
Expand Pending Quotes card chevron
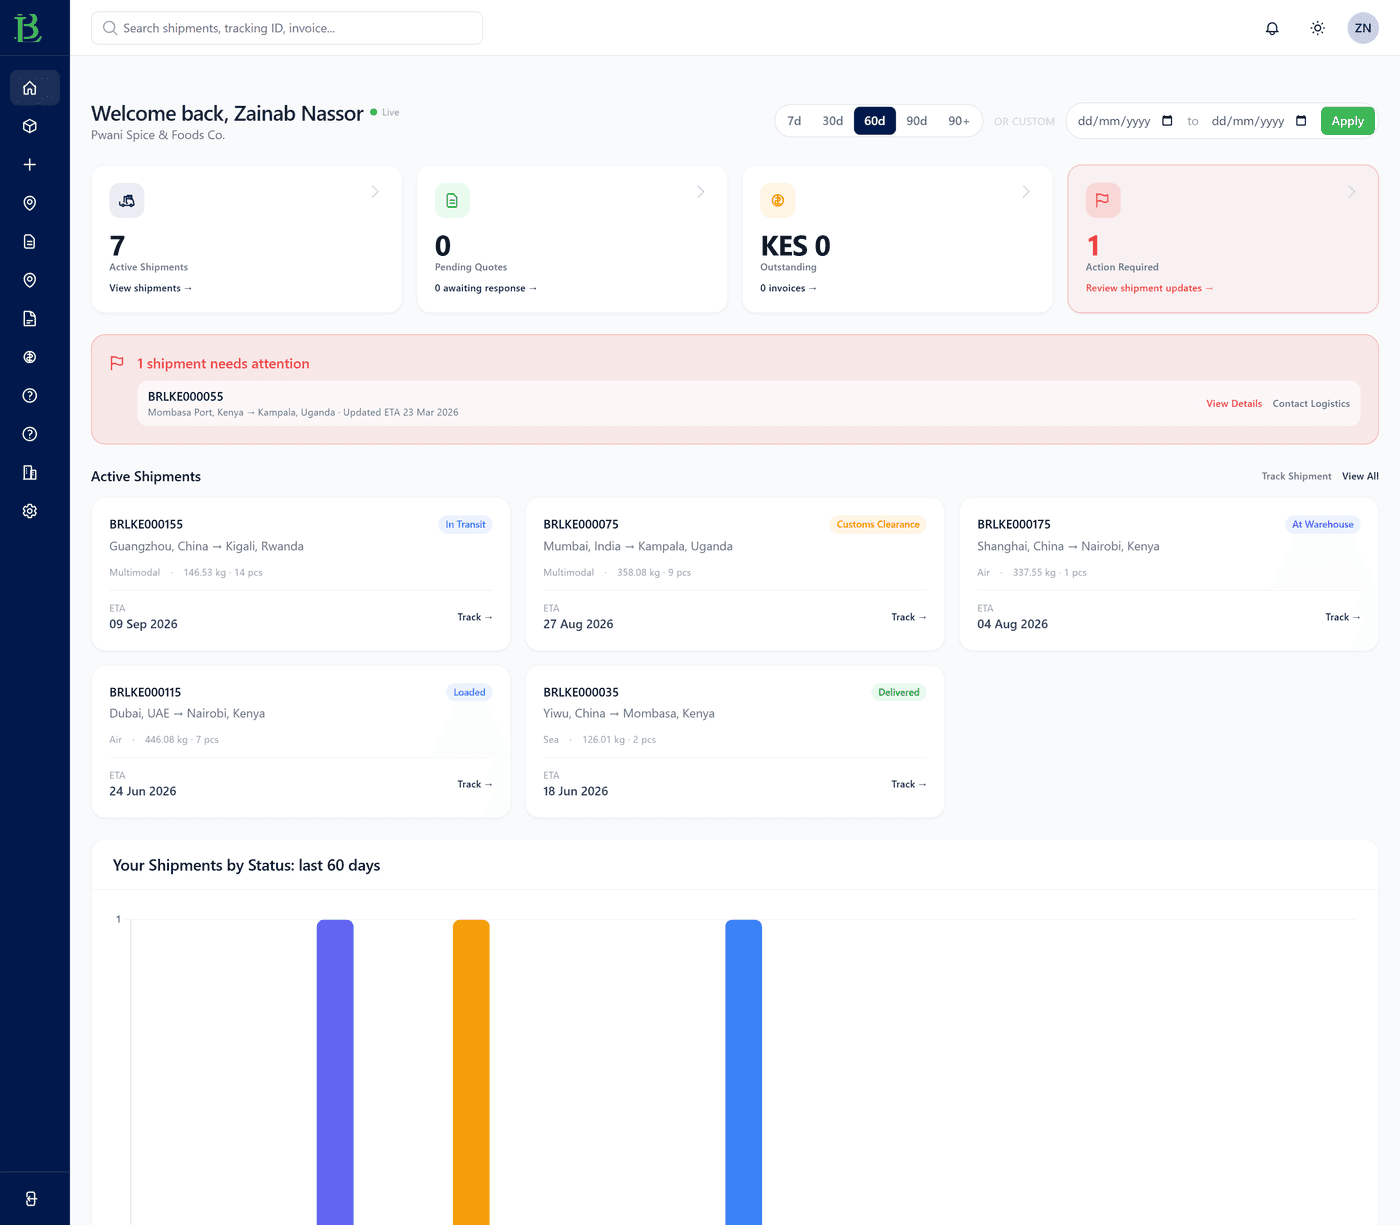point(701,192)
